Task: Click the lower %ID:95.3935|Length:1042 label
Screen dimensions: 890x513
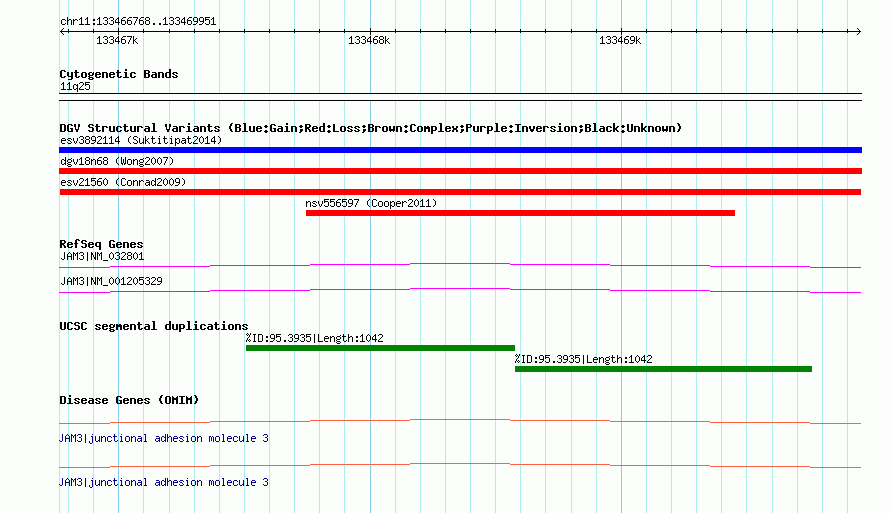Action: coord(583,359)
